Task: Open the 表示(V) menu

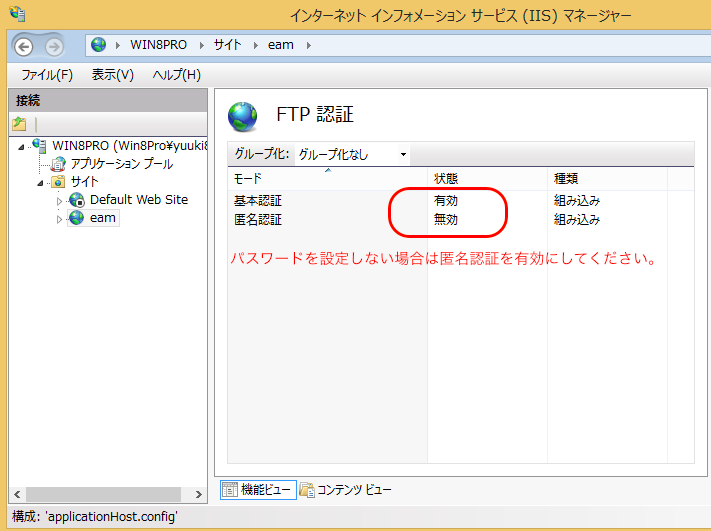Action: [x=112, y=75]
